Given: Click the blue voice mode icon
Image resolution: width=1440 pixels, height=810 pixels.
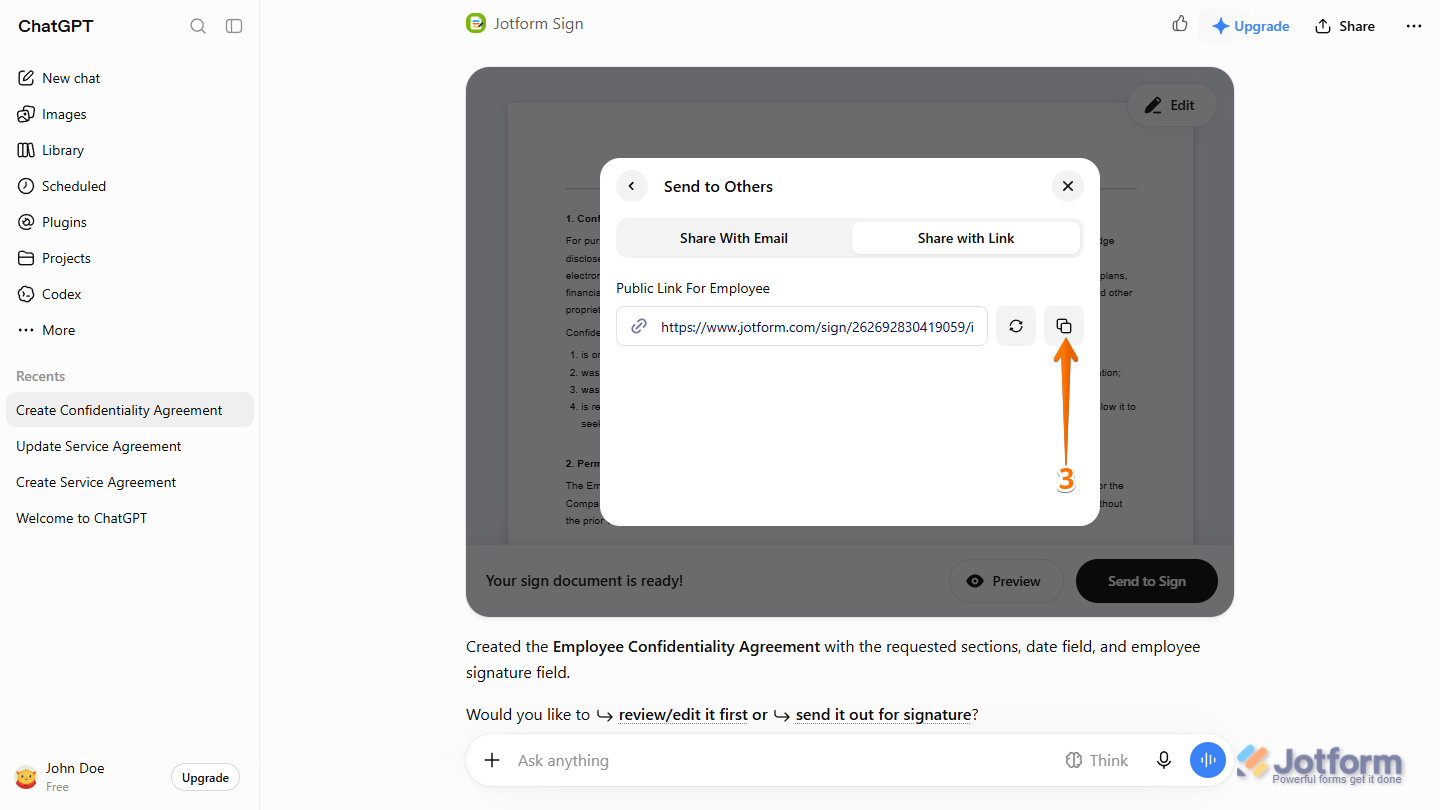Looking at the screenshot, I should tap(1208, 760).
